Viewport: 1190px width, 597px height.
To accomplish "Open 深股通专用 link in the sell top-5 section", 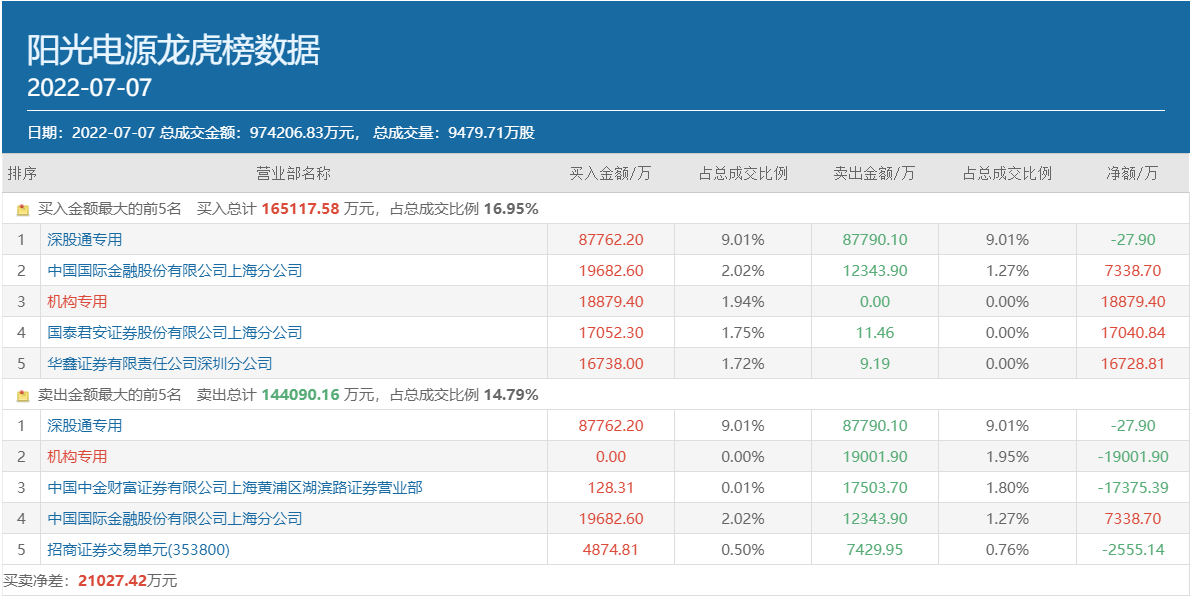I will tap(85, 426).
